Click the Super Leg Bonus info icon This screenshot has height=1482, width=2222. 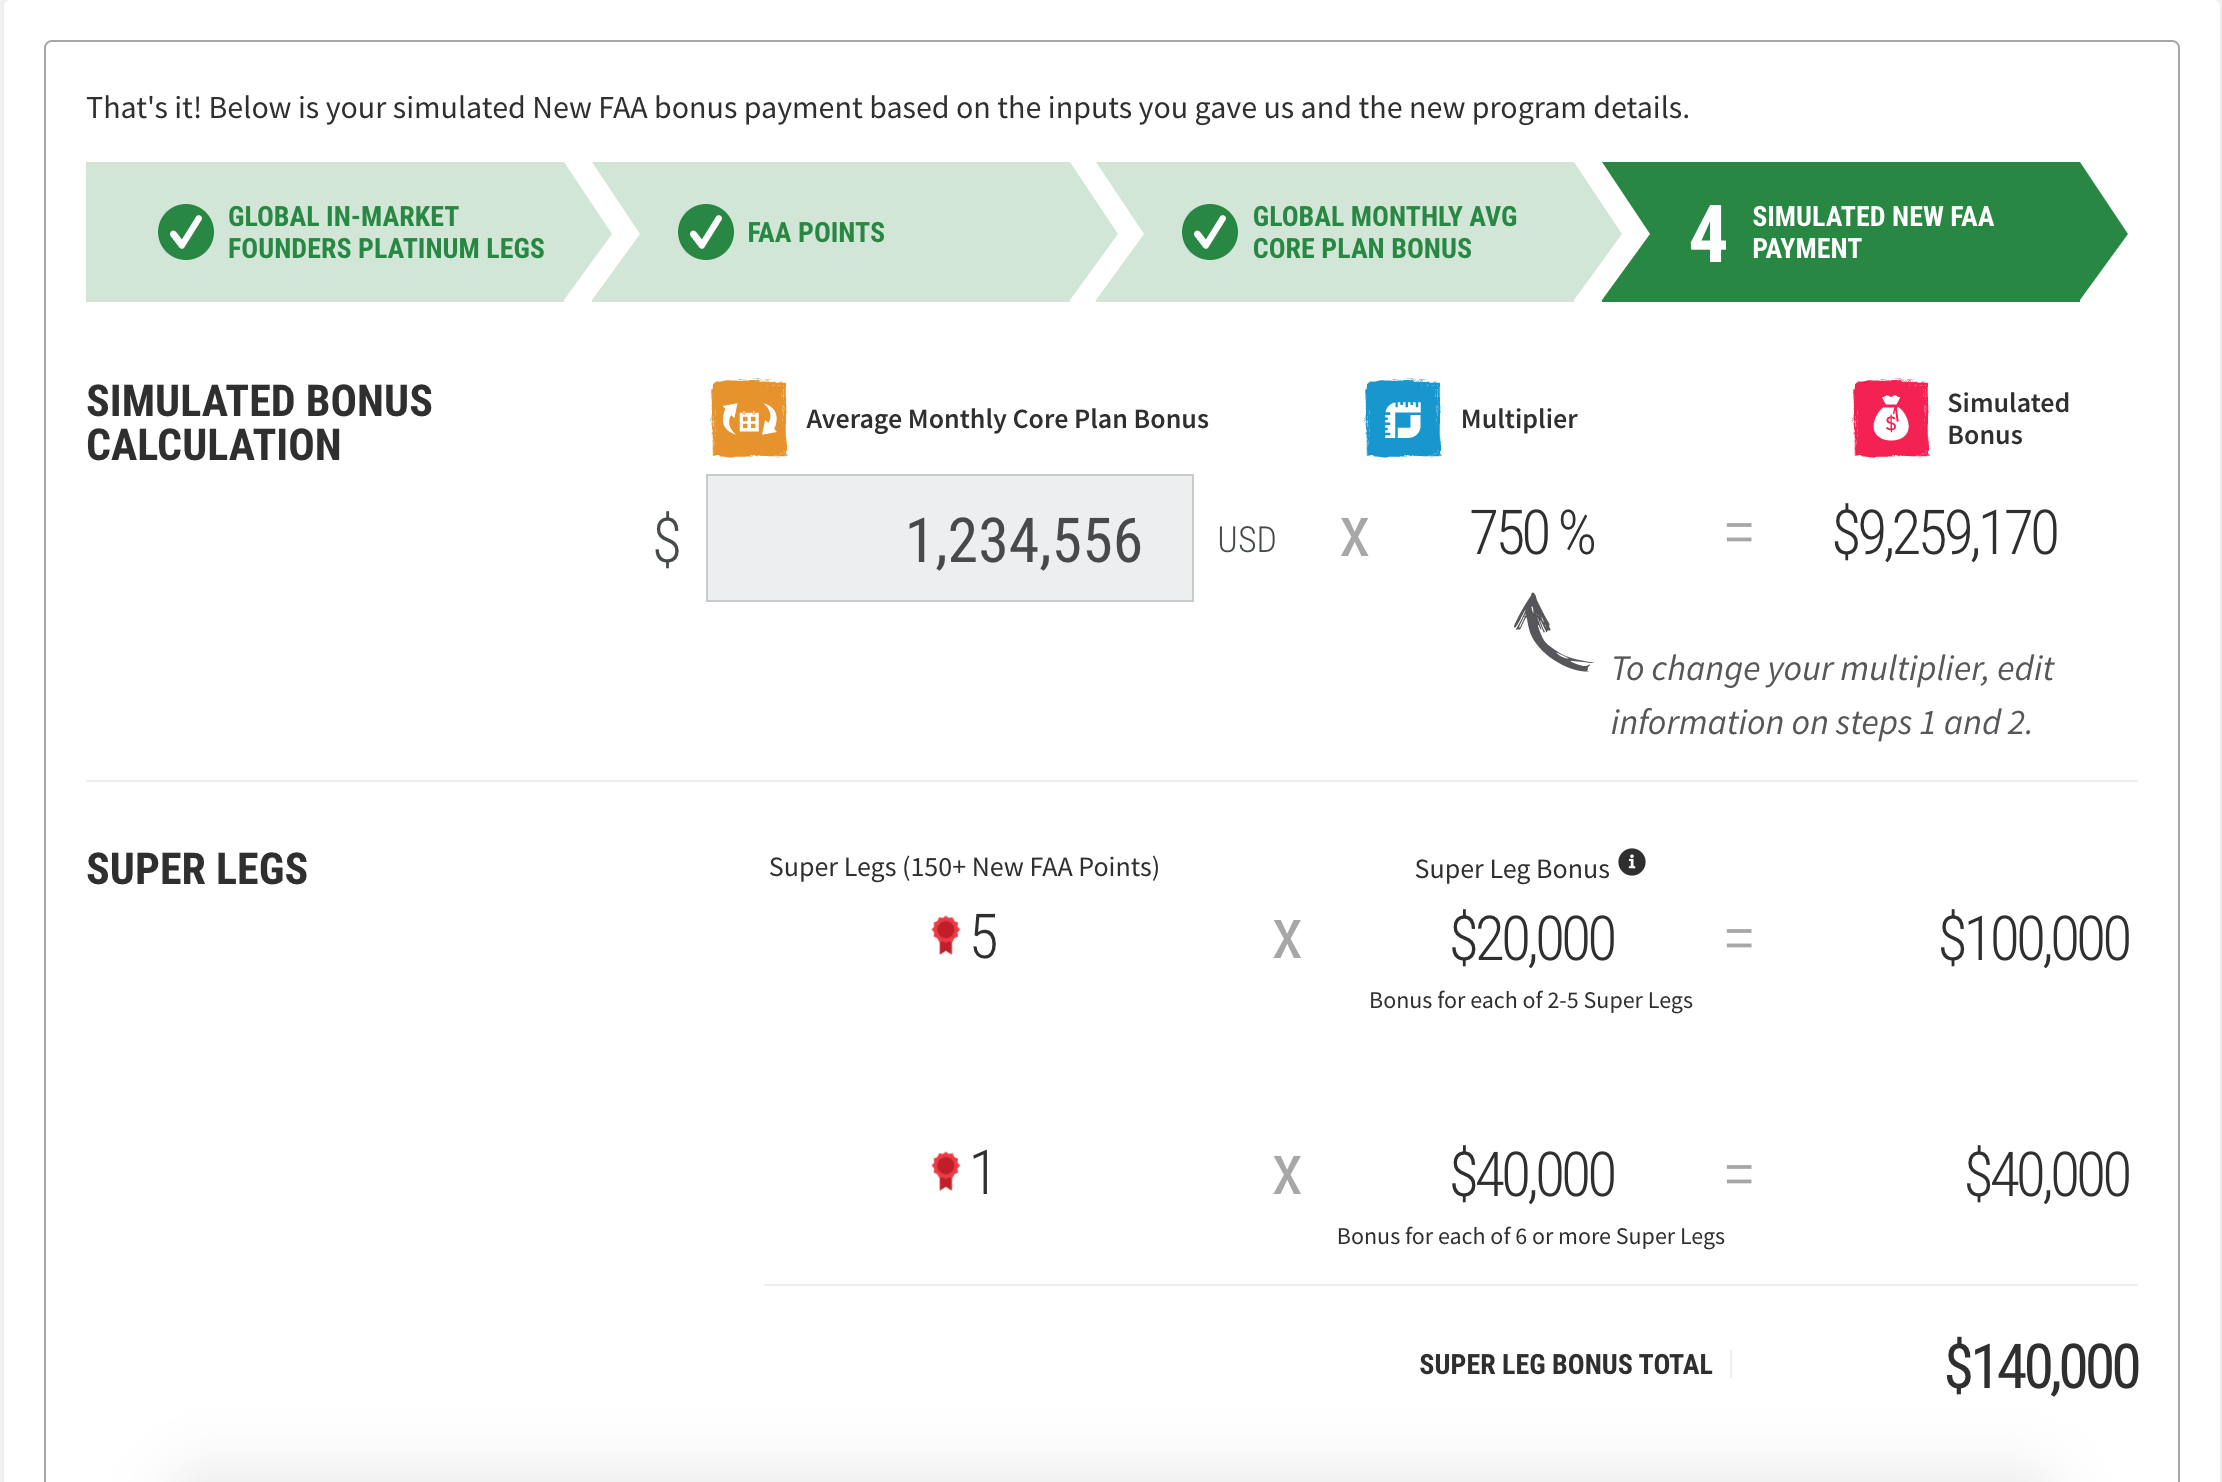1631,862
